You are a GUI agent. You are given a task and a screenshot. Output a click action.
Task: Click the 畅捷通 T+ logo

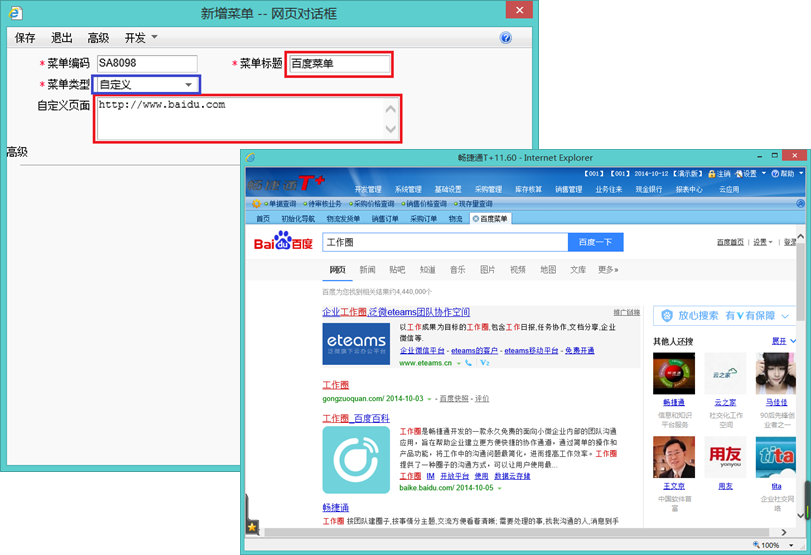pyautogui.click(x=287, y=183)
